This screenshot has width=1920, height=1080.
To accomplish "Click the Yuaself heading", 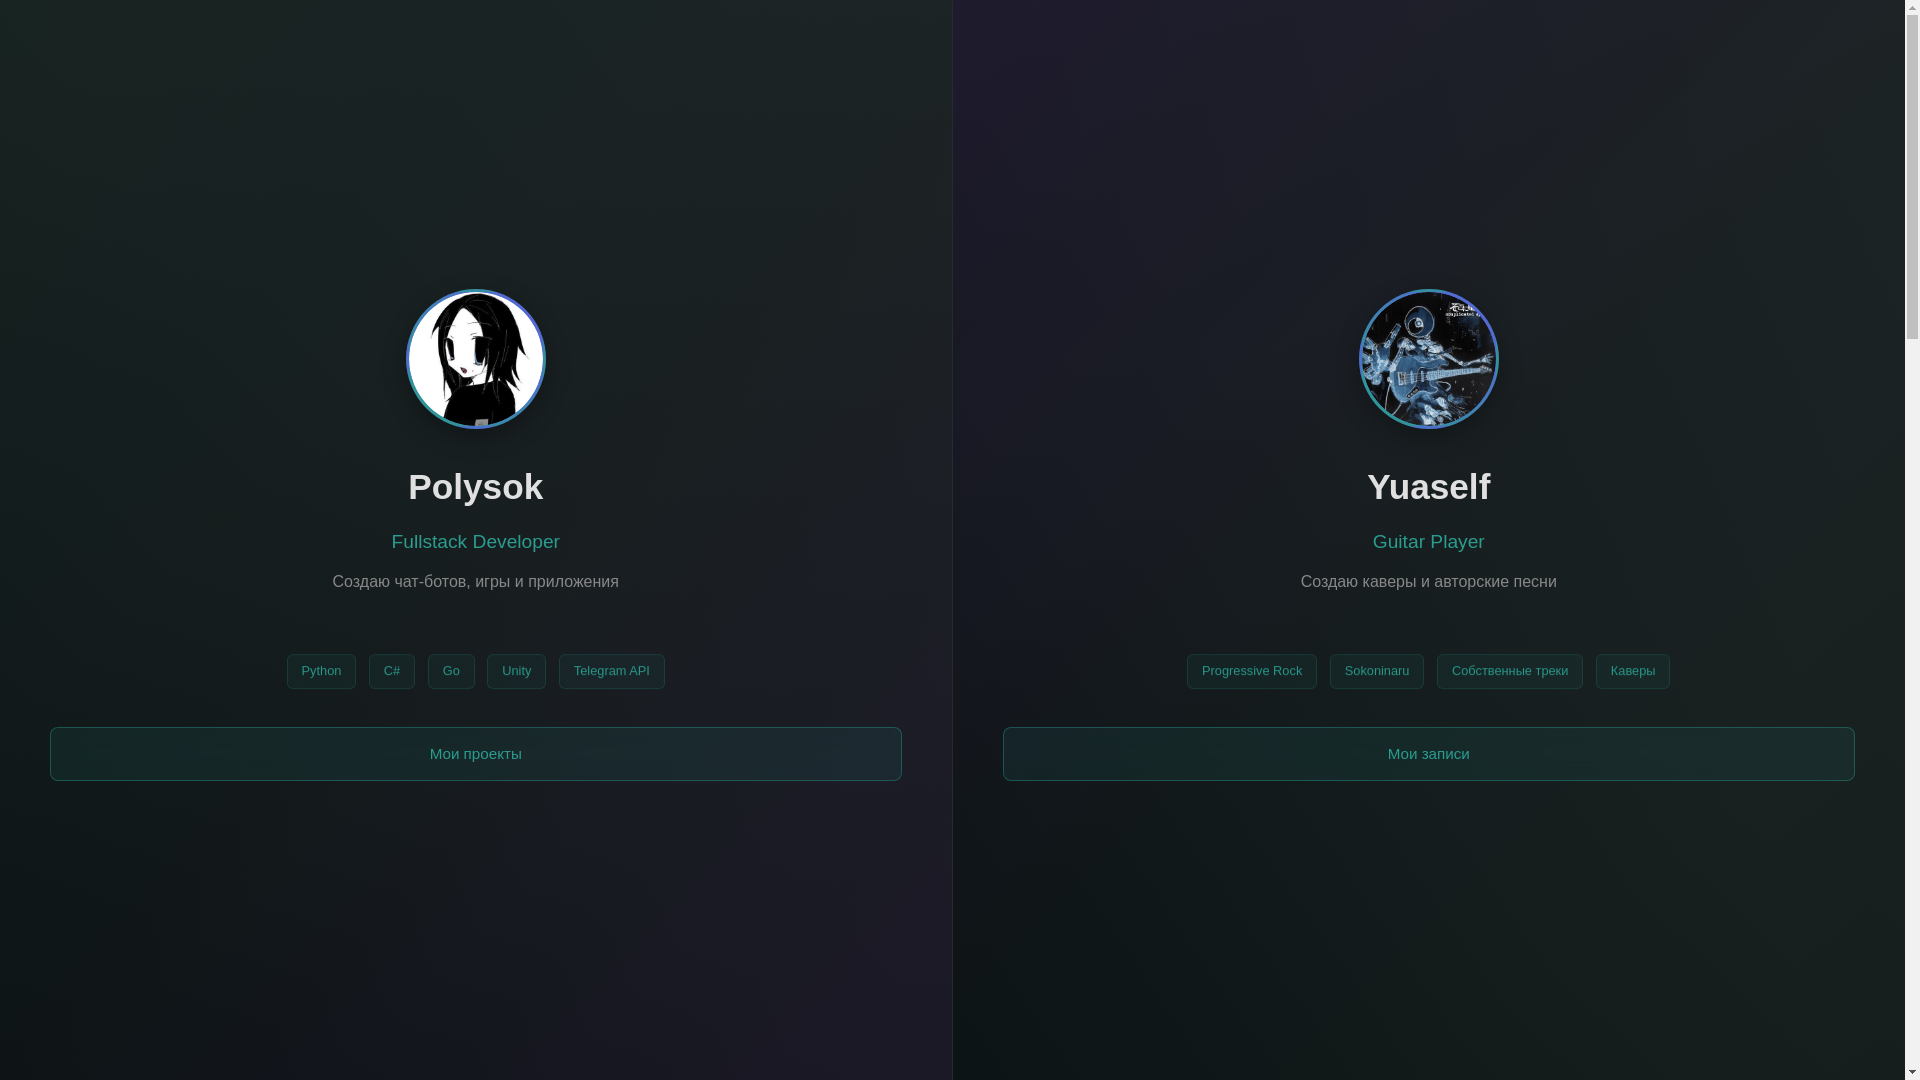I will (1429, 487).
